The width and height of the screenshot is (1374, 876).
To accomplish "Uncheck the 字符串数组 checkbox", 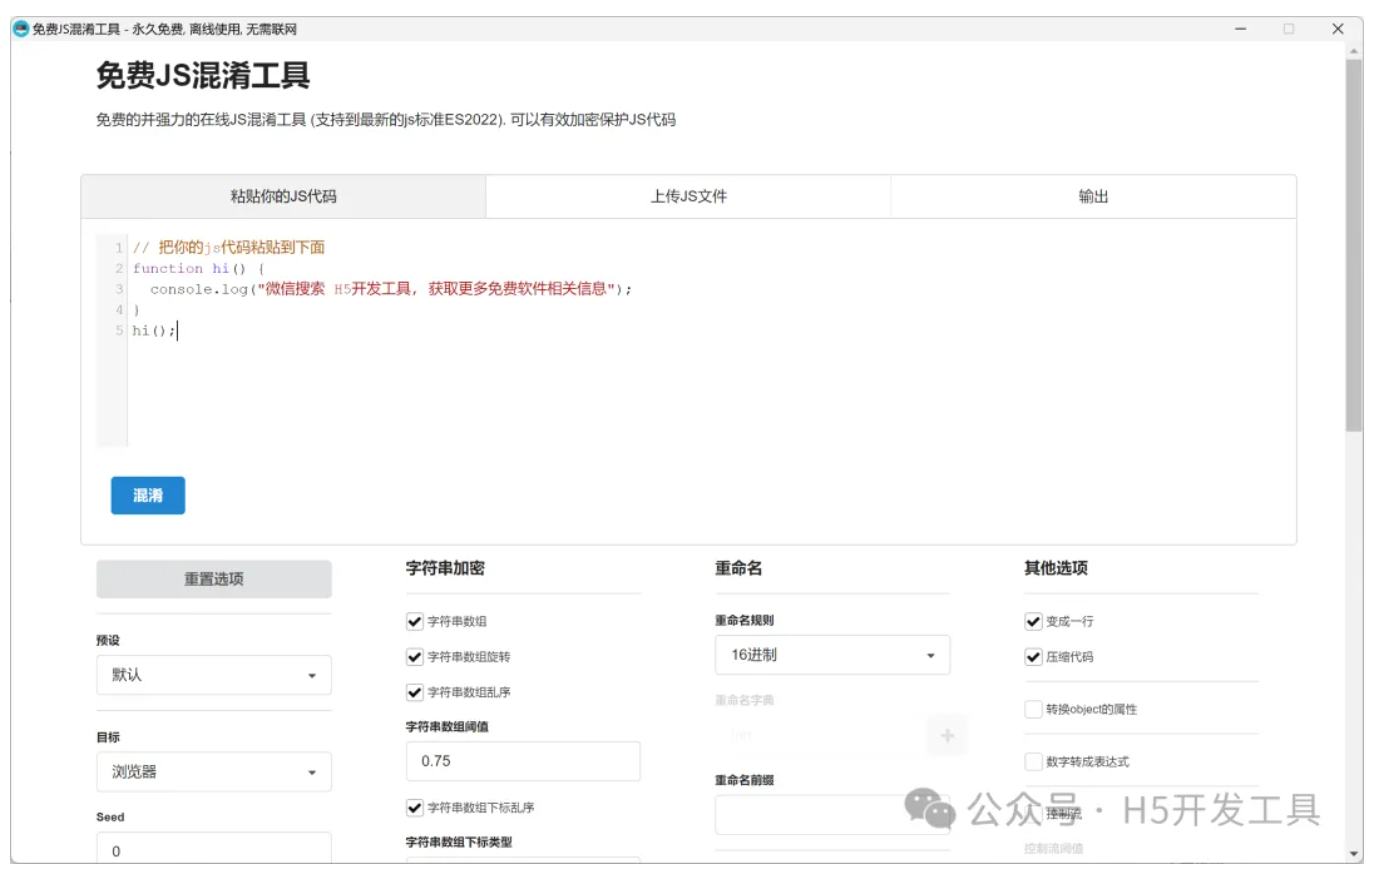I will pyautogui.click(x=415, y=621).
